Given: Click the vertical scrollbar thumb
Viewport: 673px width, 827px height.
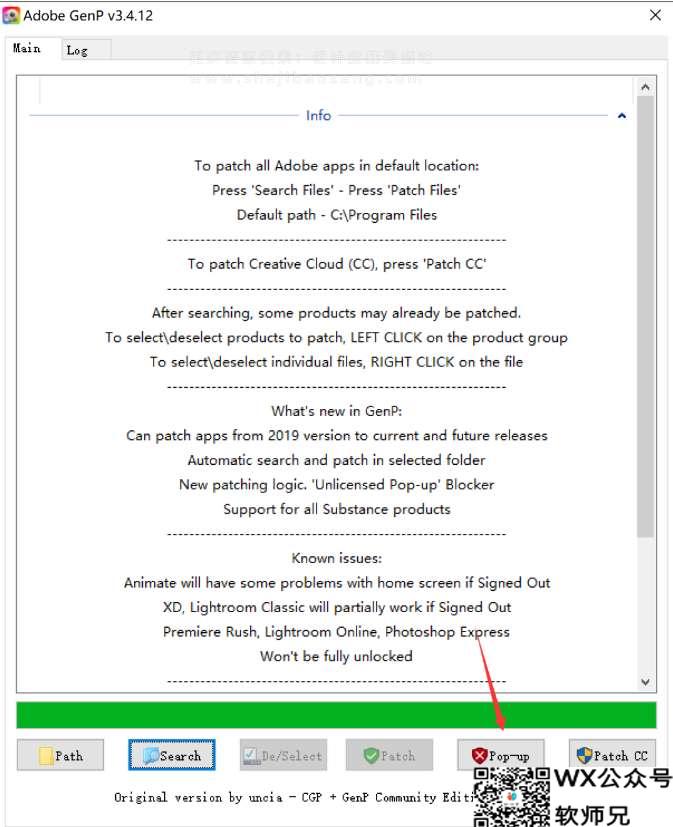Looking at the screenshot, I should click(645, 316).
